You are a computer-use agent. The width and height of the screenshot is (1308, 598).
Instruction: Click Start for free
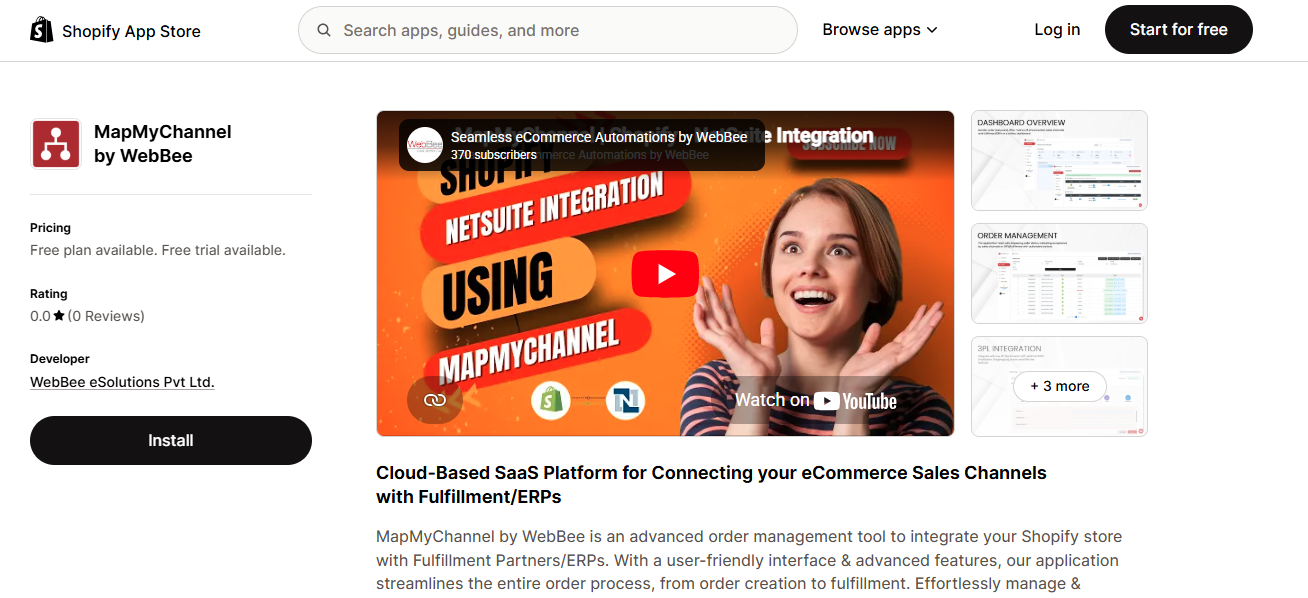1178,29
